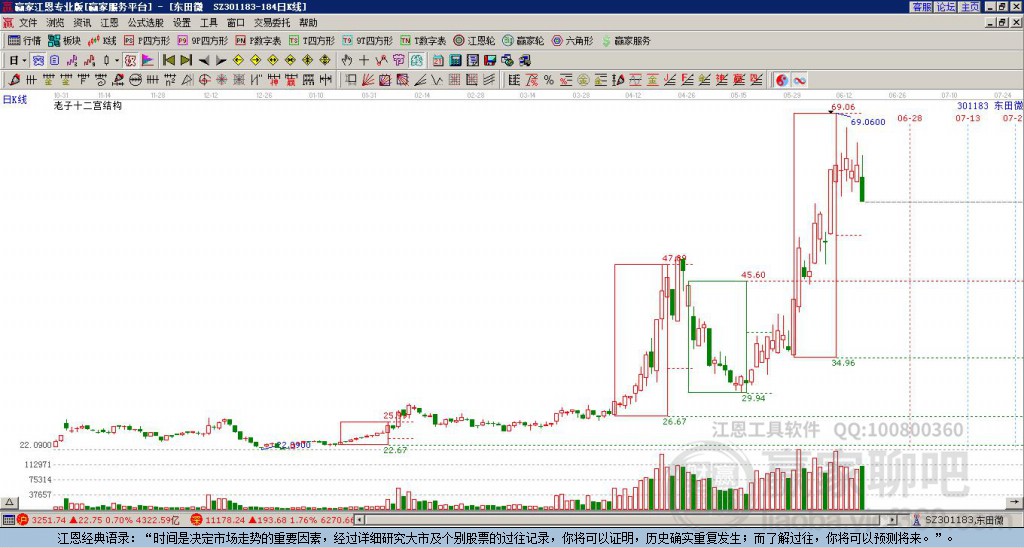Open the P四方形 tool
1024x548 pixels.
coord(146,40)
